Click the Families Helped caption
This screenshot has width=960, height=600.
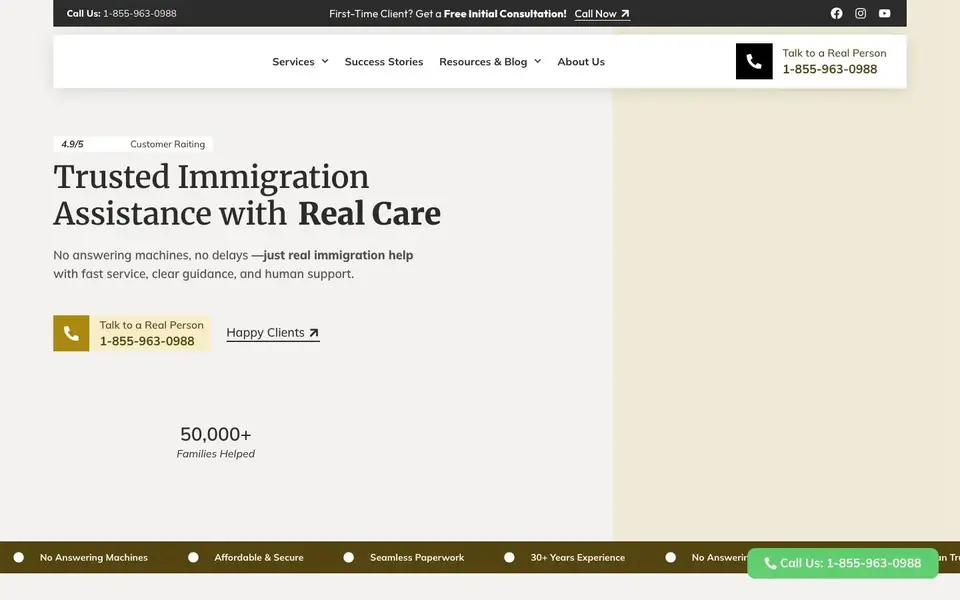tap(216, 454)
